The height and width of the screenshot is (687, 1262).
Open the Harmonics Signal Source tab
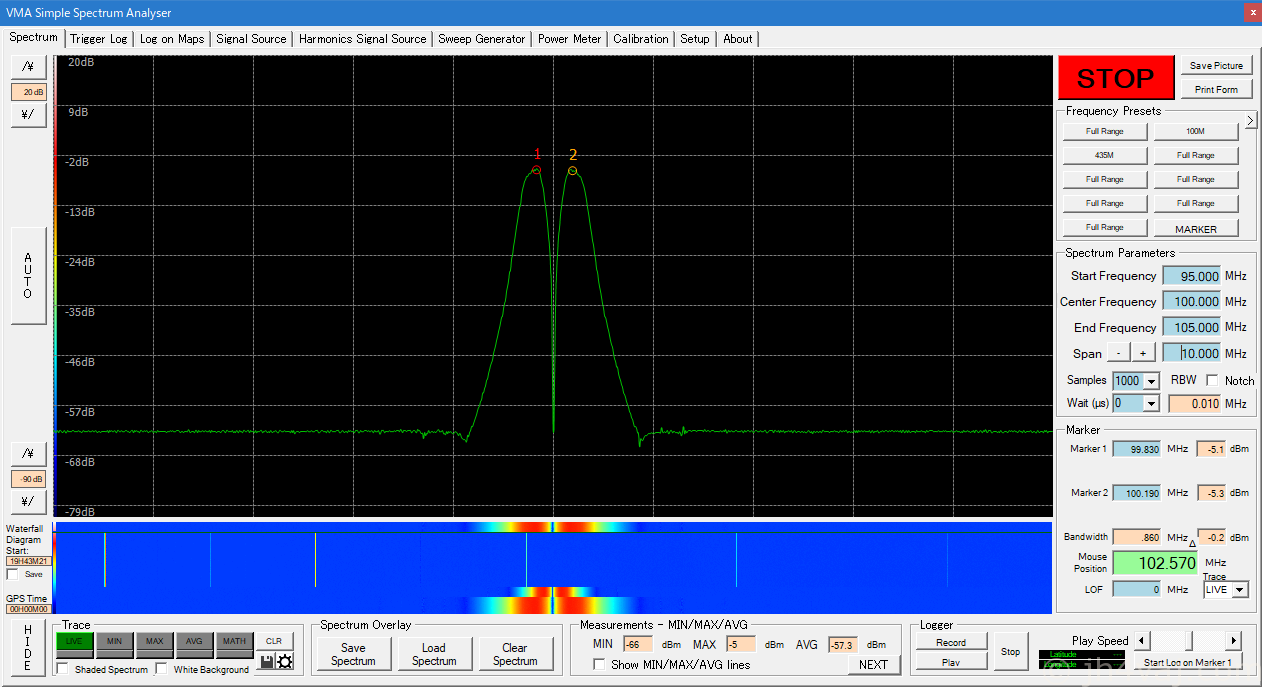(x=362, y=39)
